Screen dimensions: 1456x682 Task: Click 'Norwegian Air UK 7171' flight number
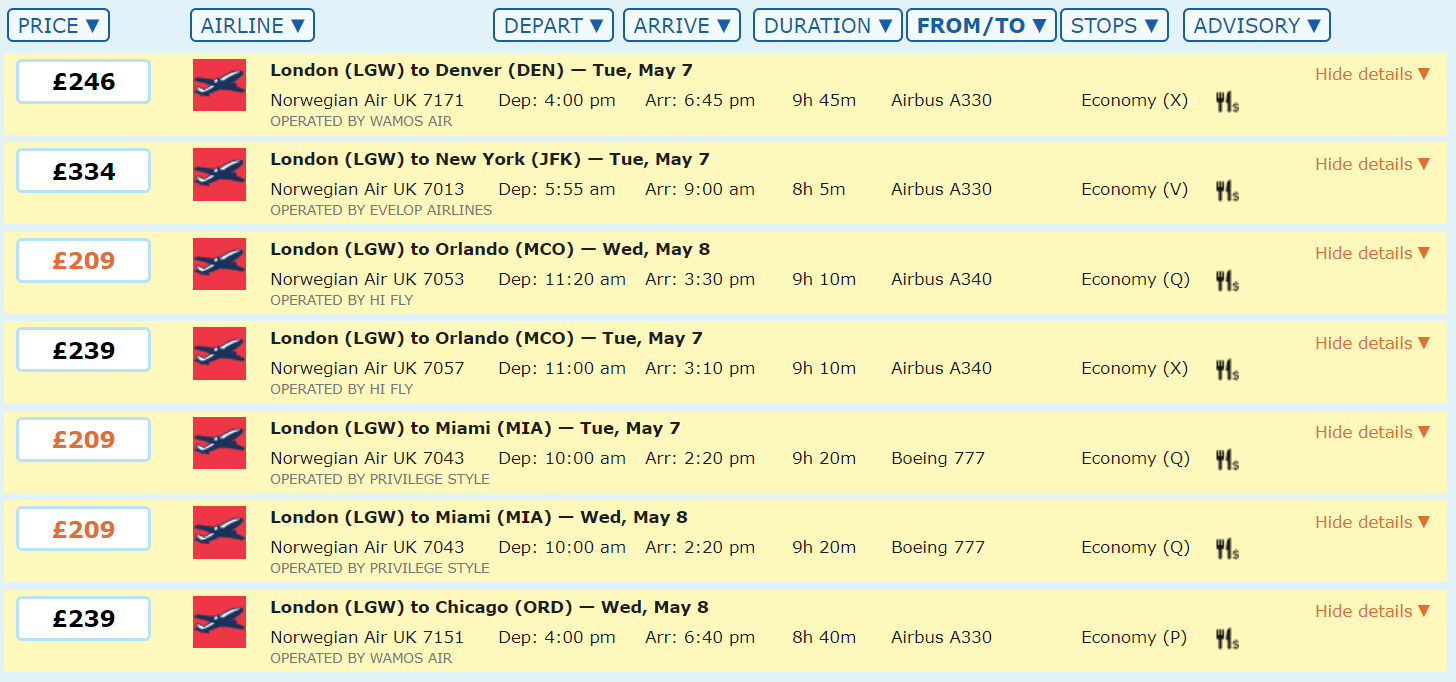pos(367,100)
